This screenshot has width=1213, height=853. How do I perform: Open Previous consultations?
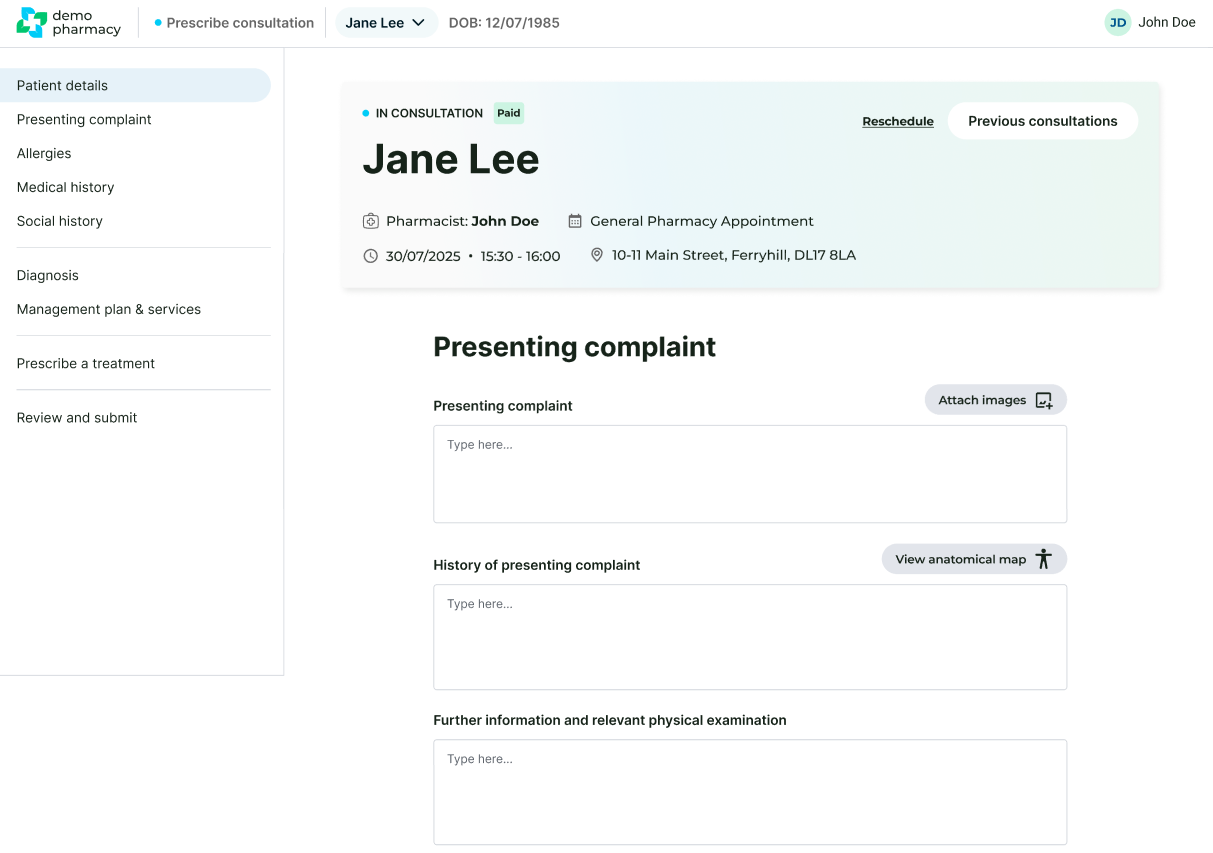(1042, 121)
